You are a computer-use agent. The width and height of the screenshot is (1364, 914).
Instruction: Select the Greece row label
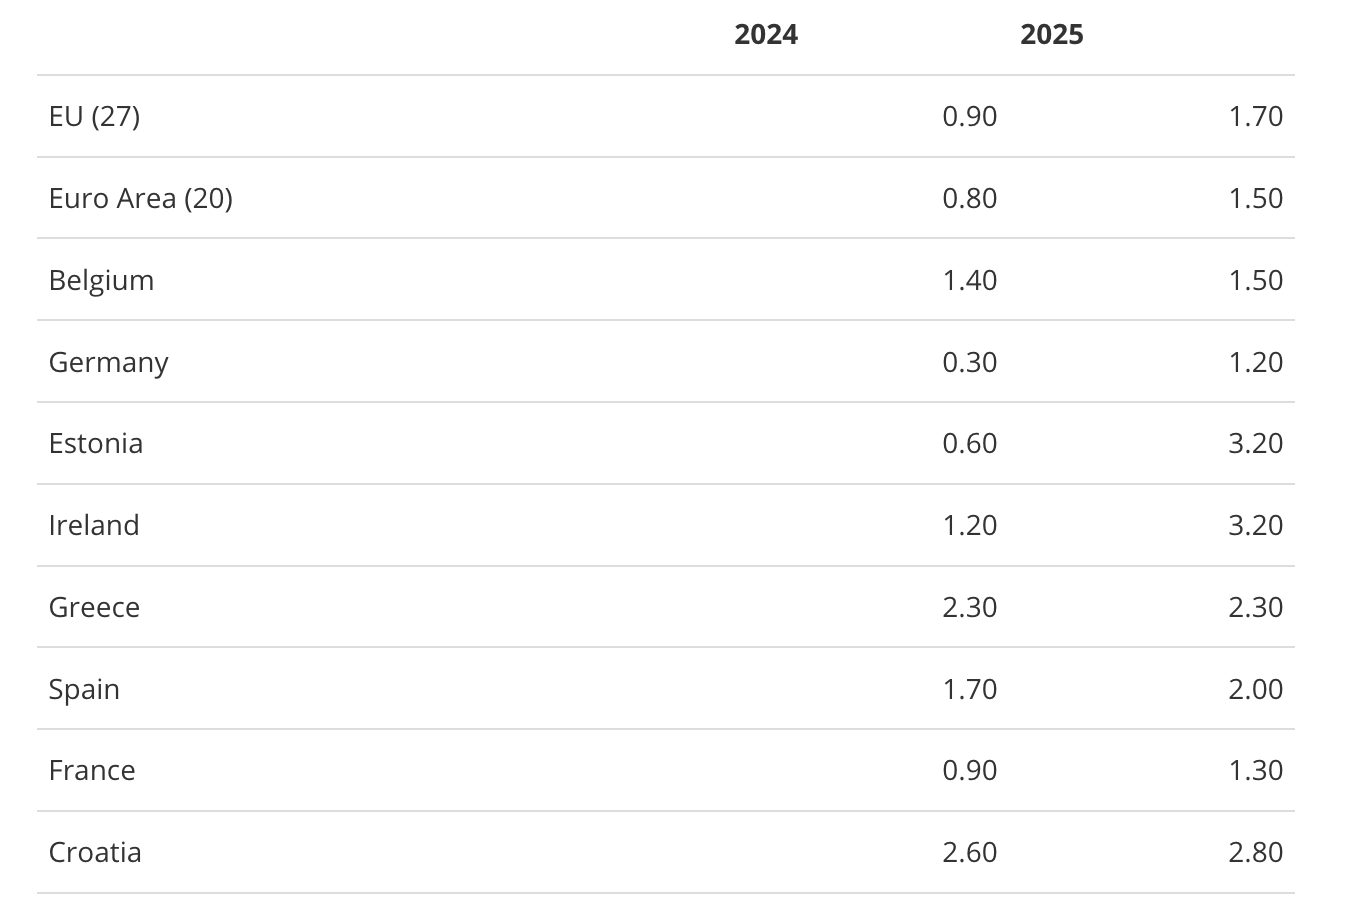click(x=94, y=607)
